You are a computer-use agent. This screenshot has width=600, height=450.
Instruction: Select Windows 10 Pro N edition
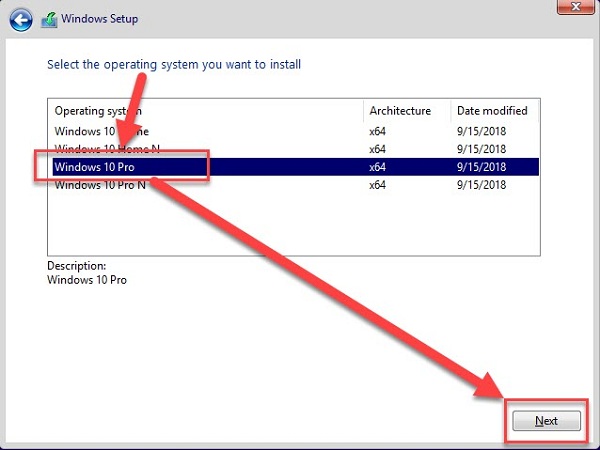(101, 185)
